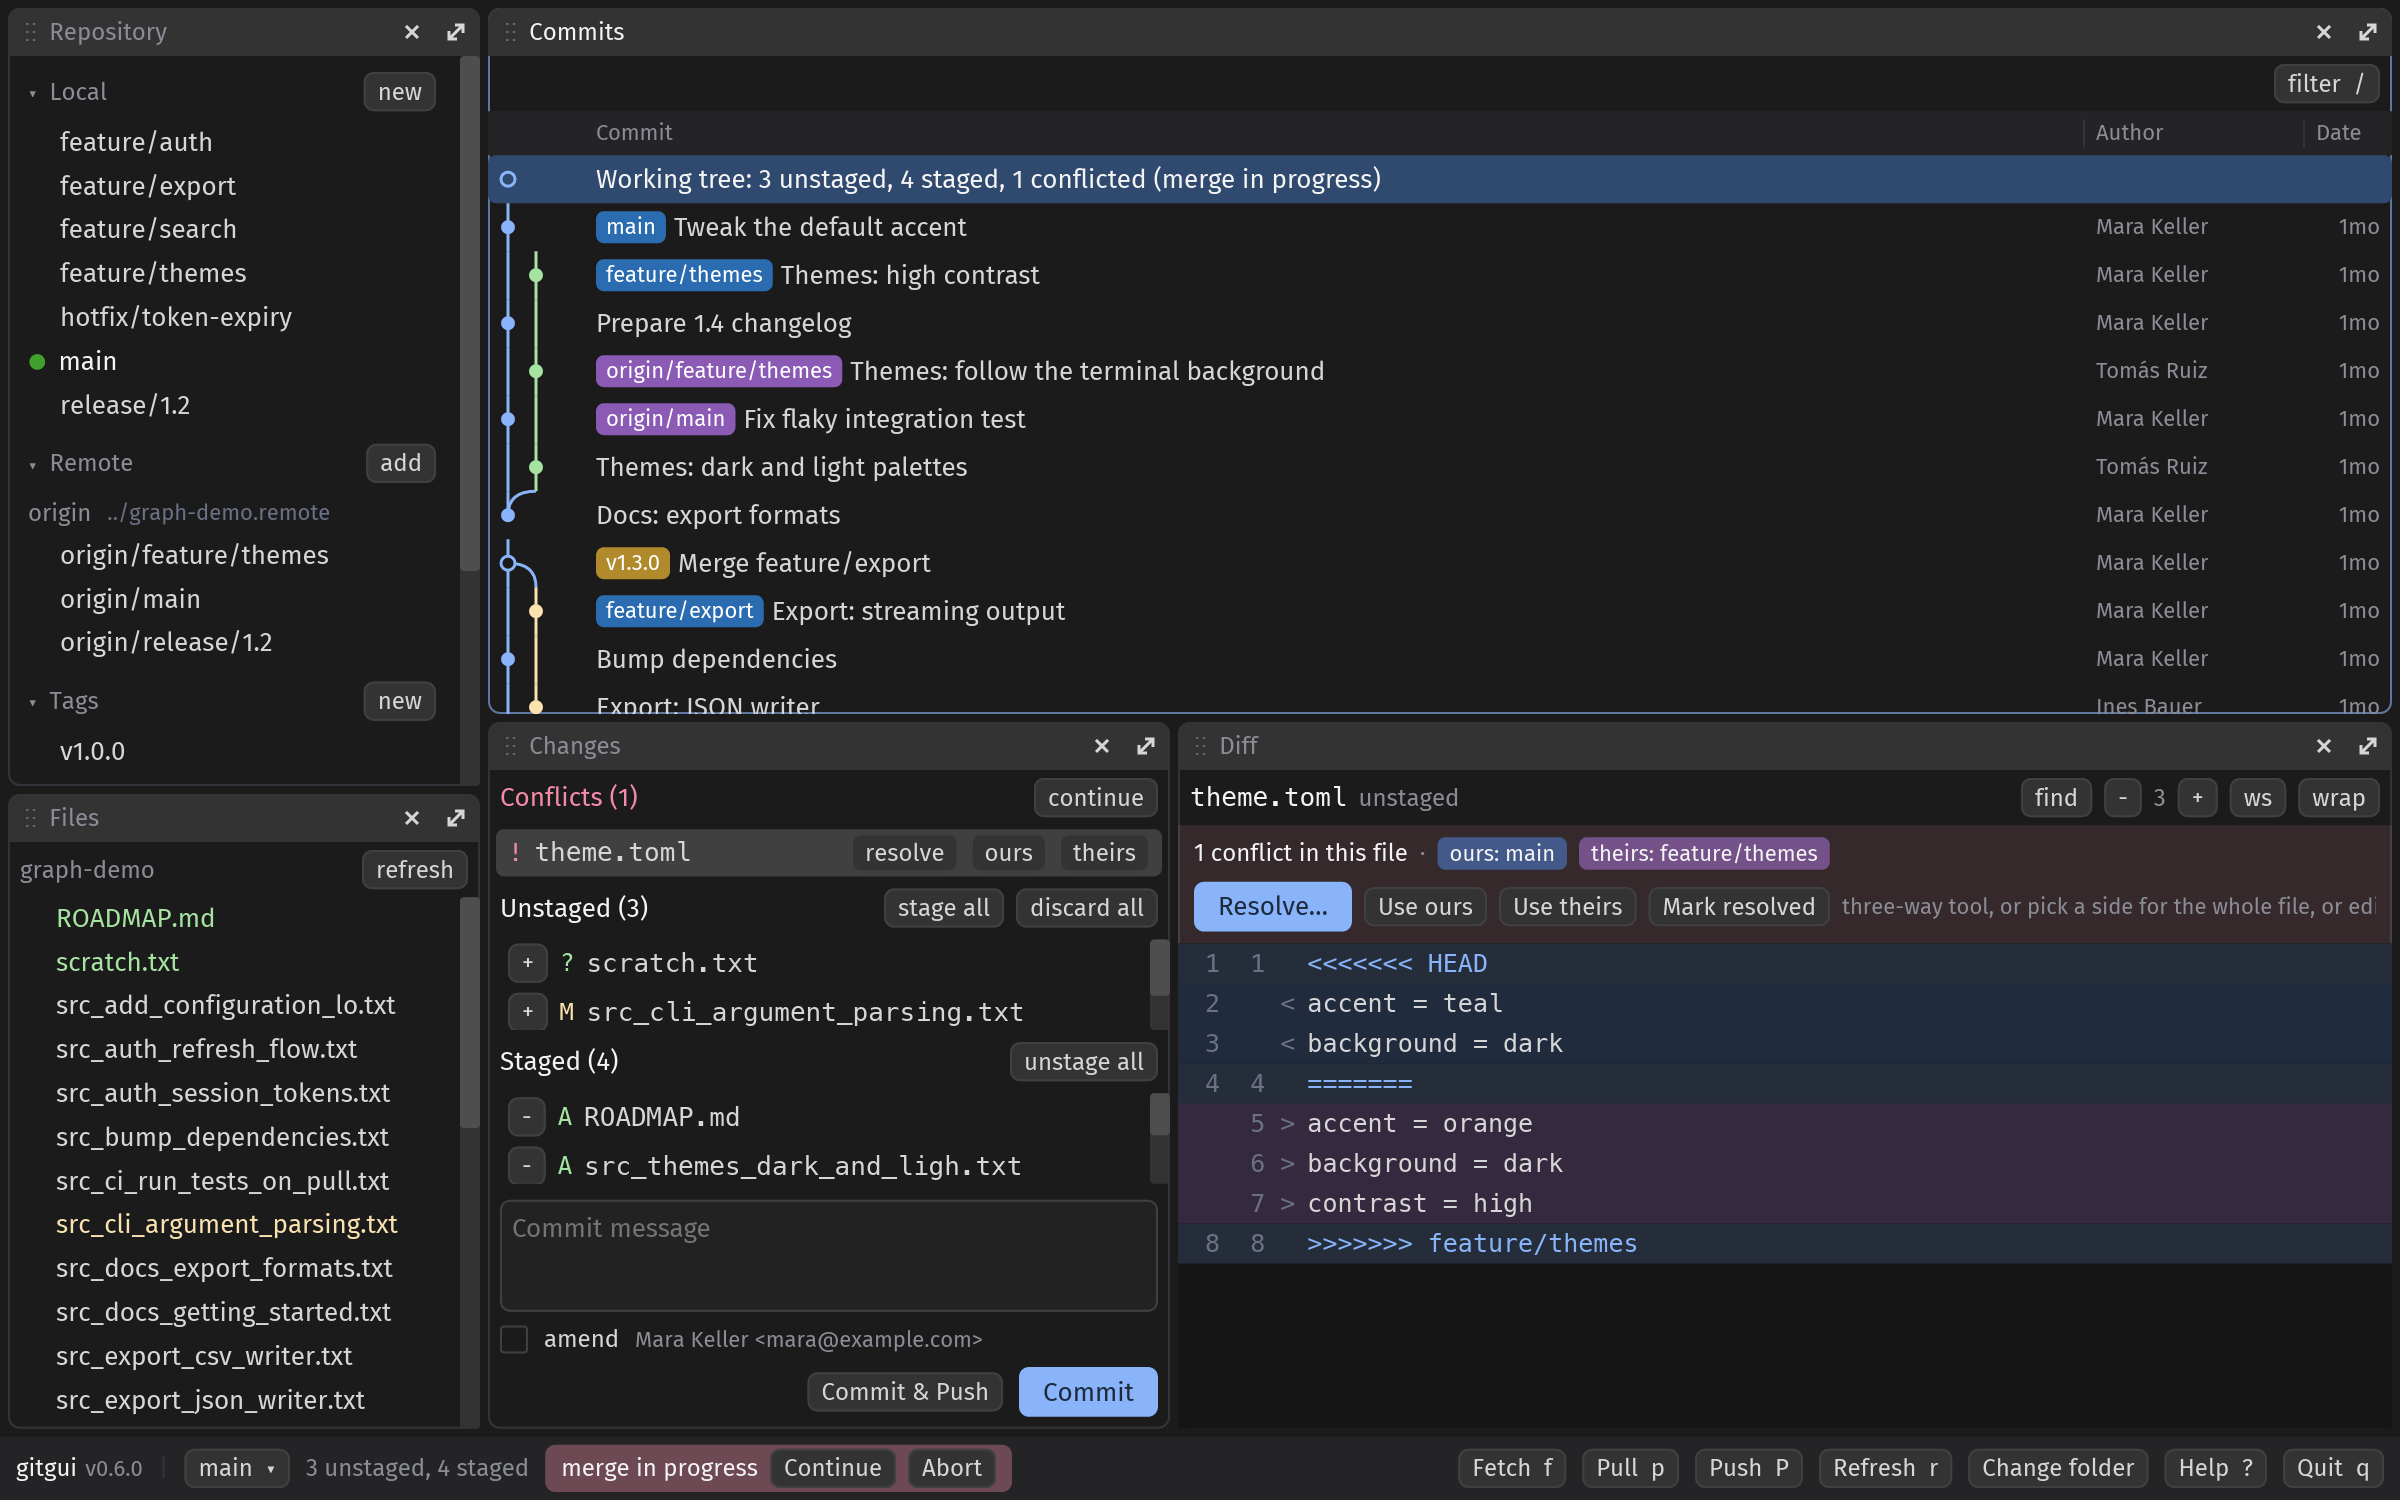Decrease diff context lines with minus
2400x1500 pixels.
(2122, 798)
